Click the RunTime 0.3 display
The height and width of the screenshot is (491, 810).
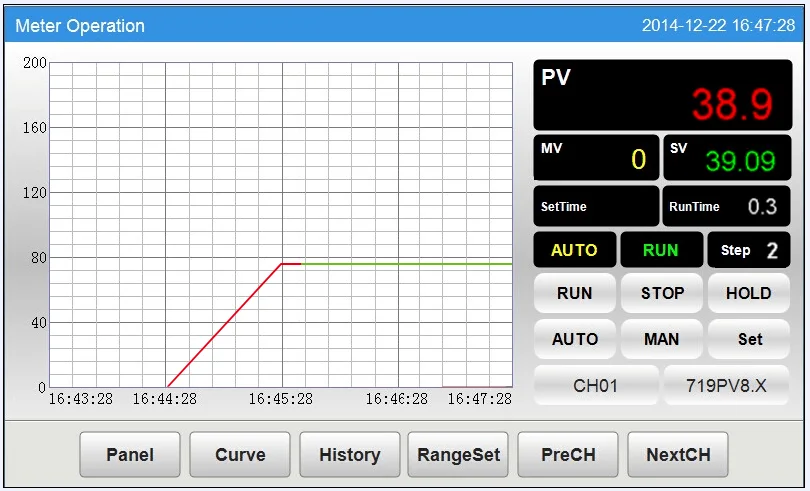click(x=726, y=206)
